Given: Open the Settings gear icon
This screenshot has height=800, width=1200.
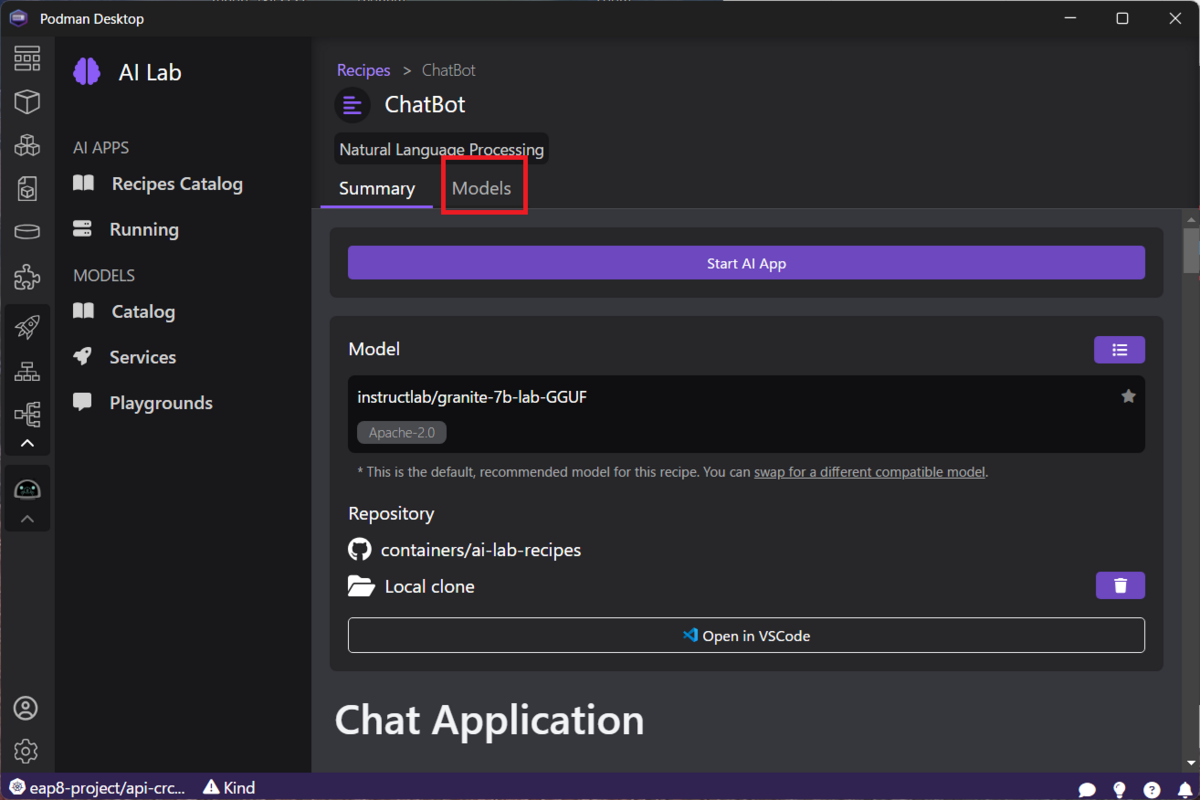Looking at the screenshot, I should (26, 751).
